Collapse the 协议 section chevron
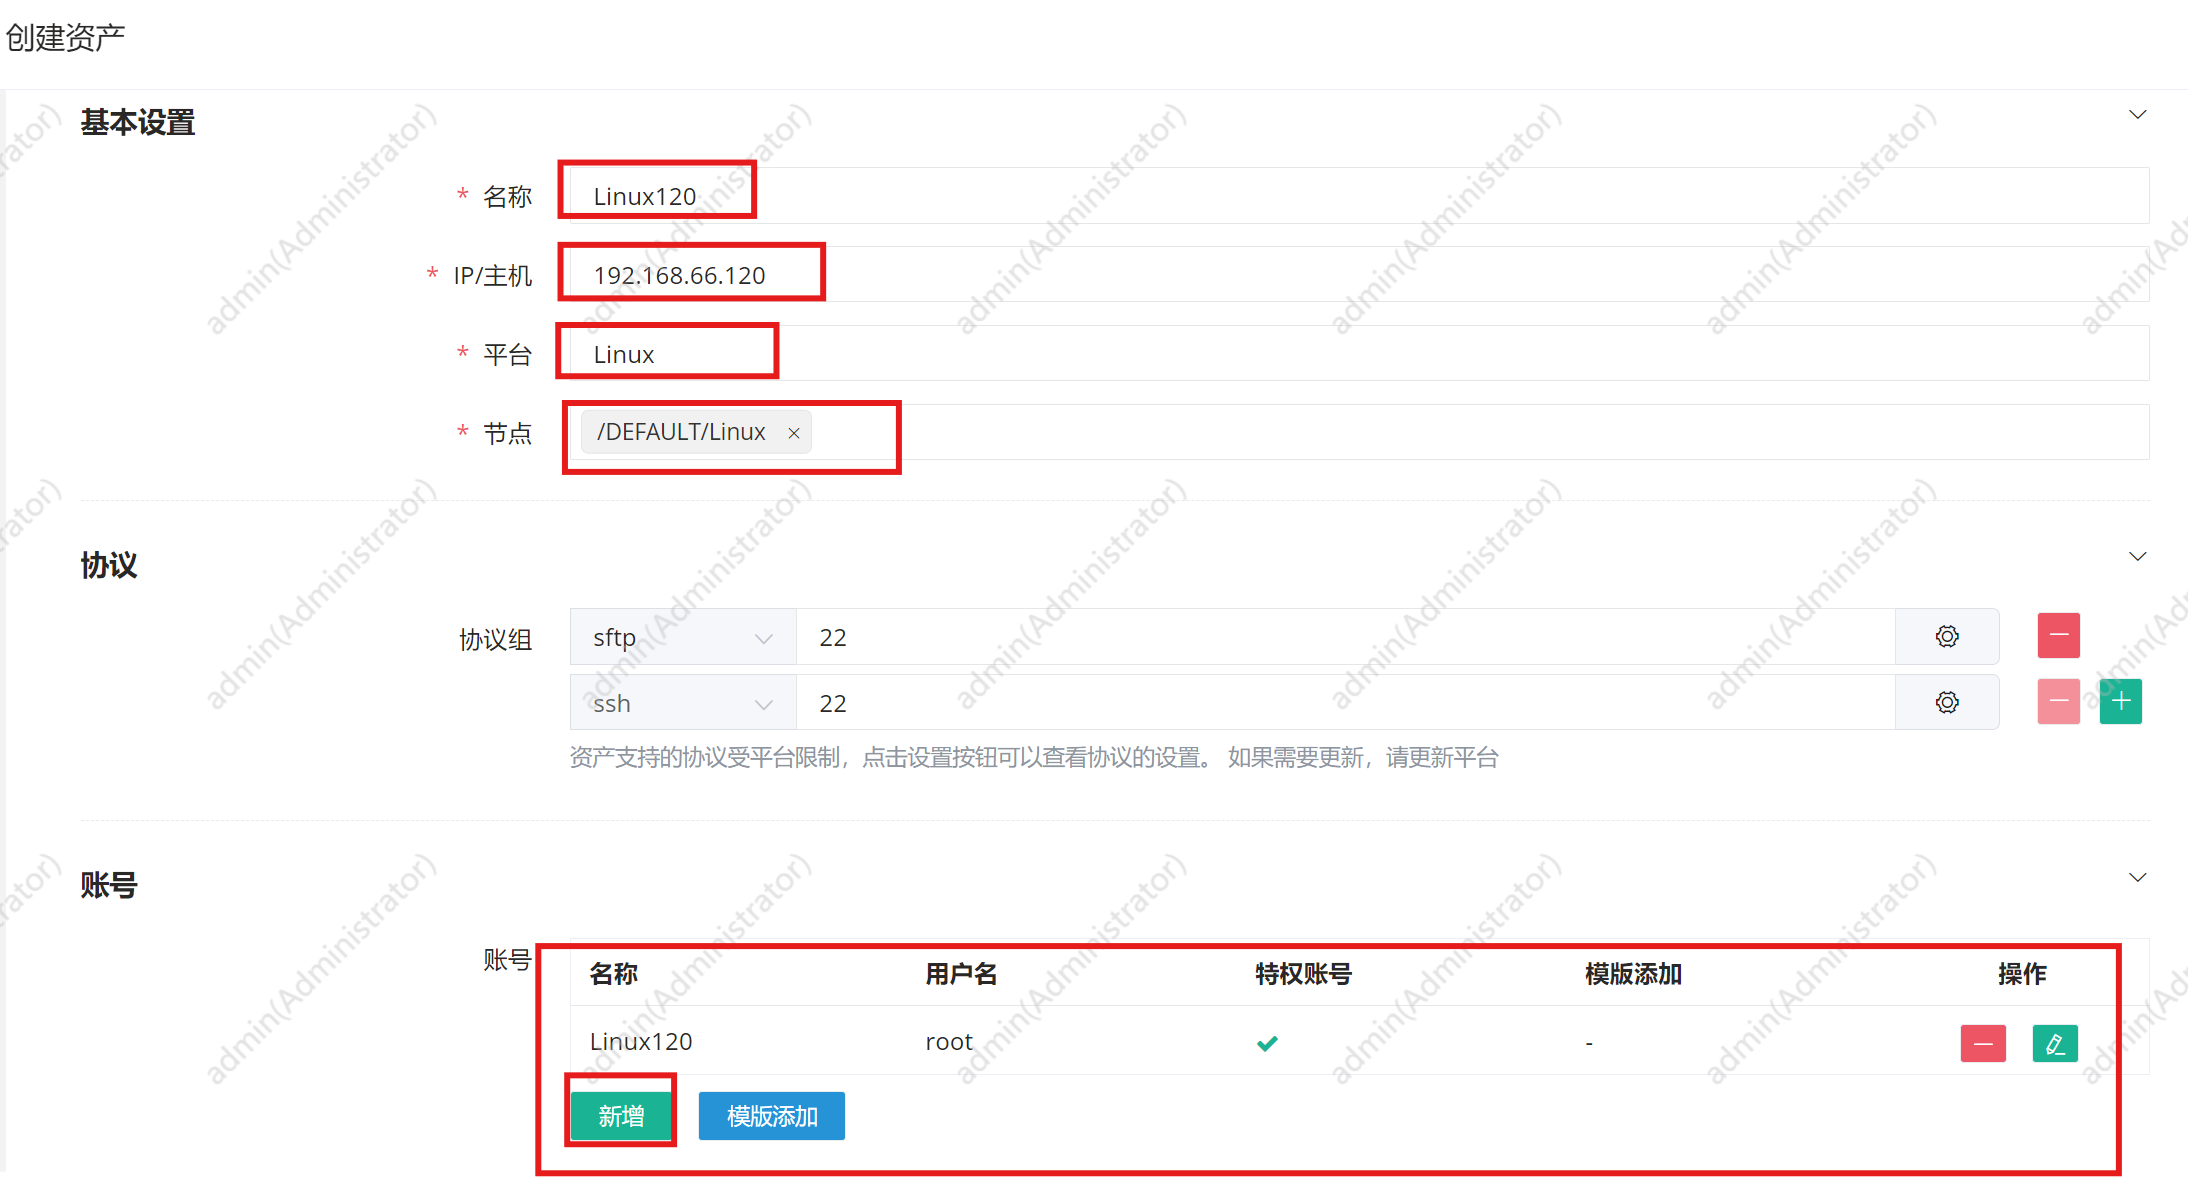The width and height of the screenshot is (2188, 1177). (2137, 557)
